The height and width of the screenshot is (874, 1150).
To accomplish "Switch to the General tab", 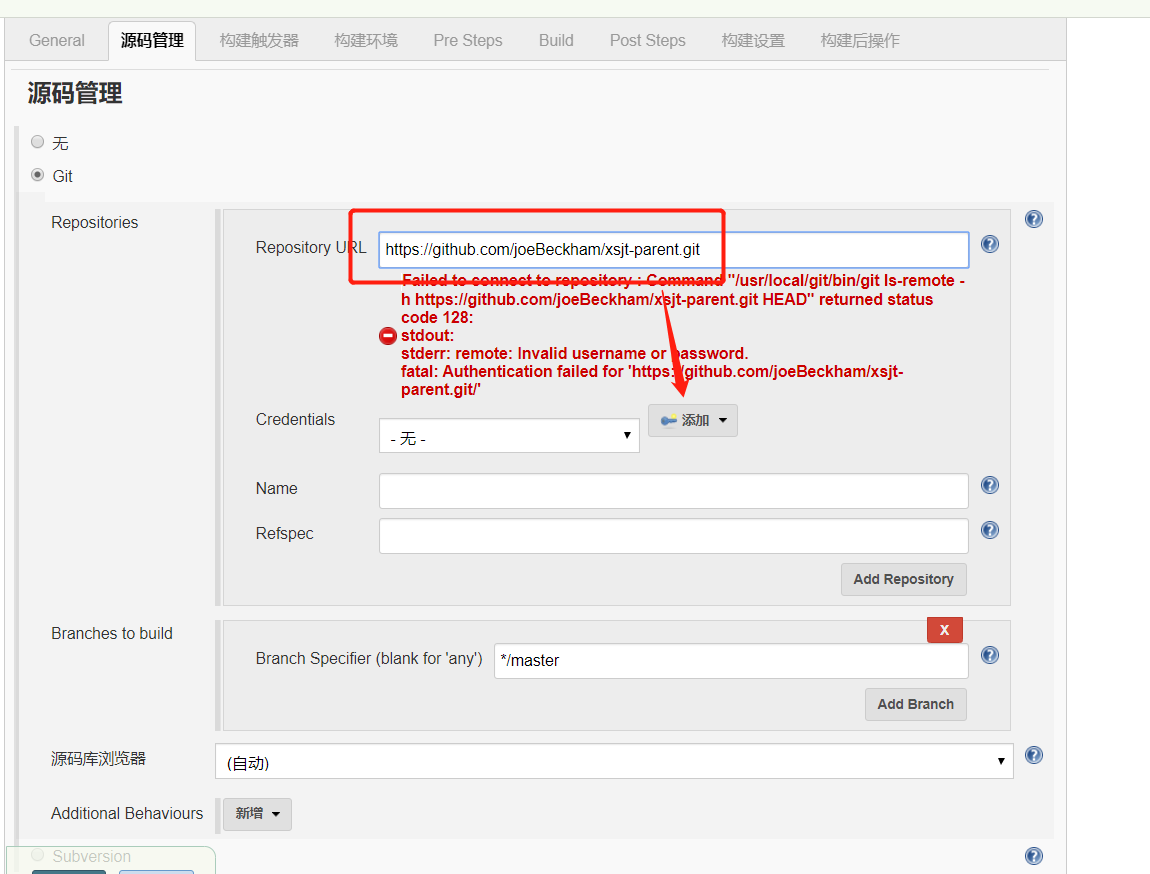I will 56,40.
